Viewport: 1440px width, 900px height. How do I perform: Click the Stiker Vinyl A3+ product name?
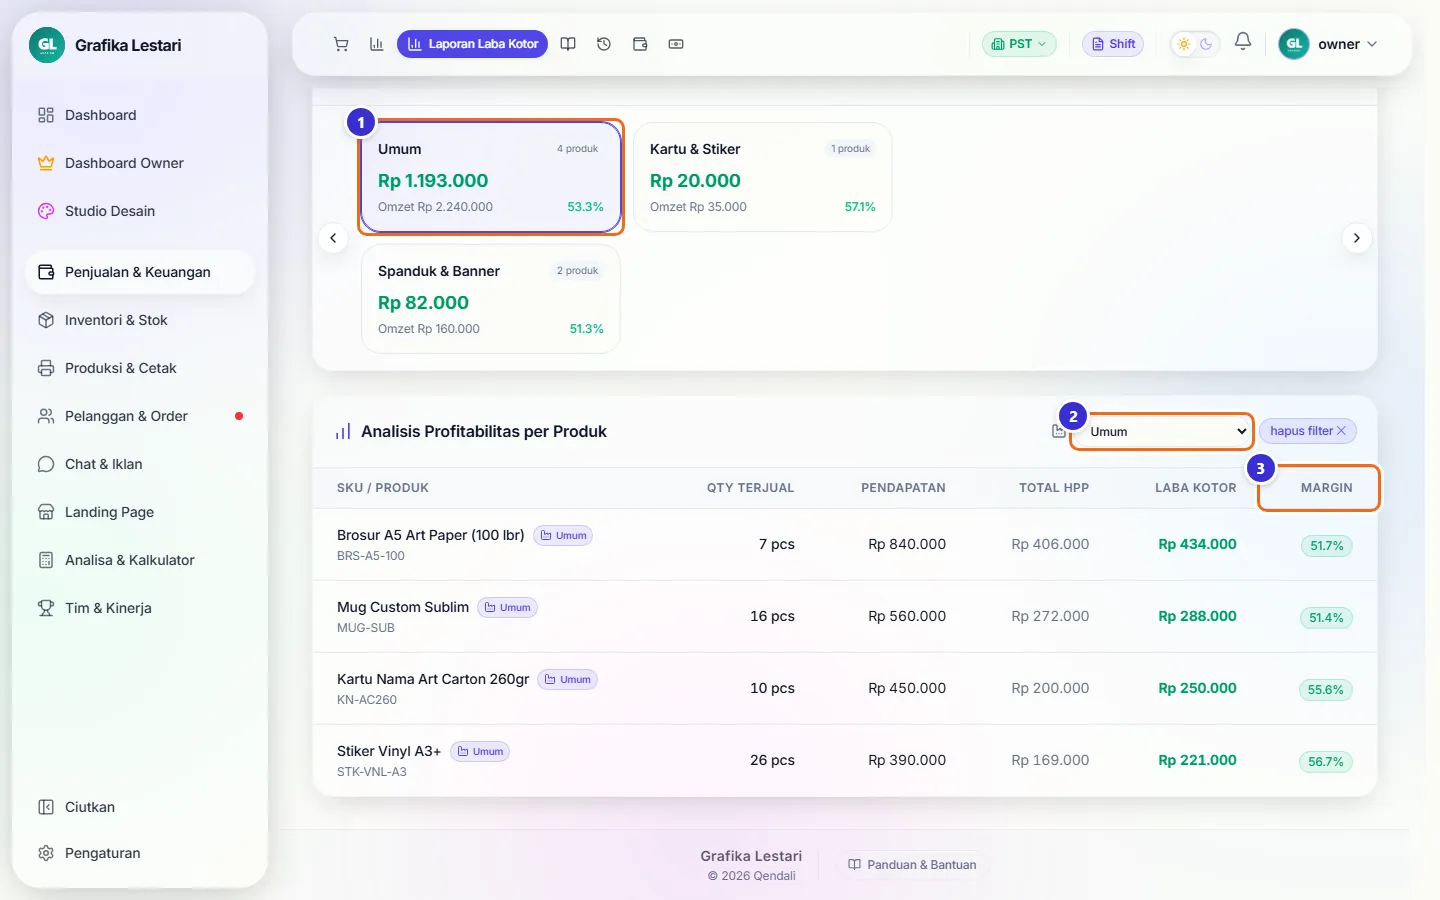(x=389, y=751)
